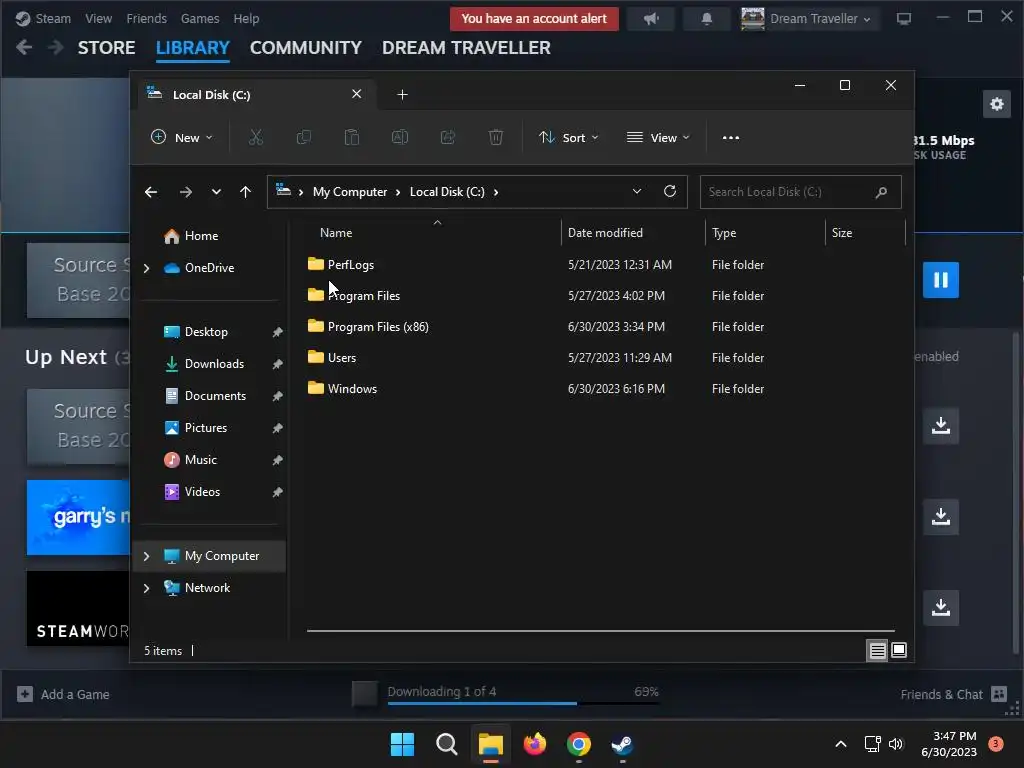Open the volume speaker tray icon
Image resolution: width=1024 pixels, height=768 pixels.
896,744
